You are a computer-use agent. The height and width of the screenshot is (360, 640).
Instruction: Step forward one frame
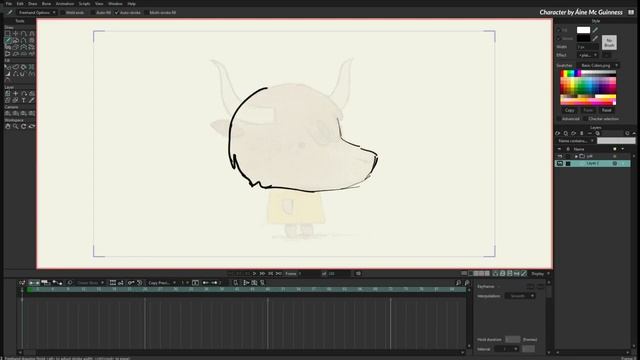[x=262, y=273]
